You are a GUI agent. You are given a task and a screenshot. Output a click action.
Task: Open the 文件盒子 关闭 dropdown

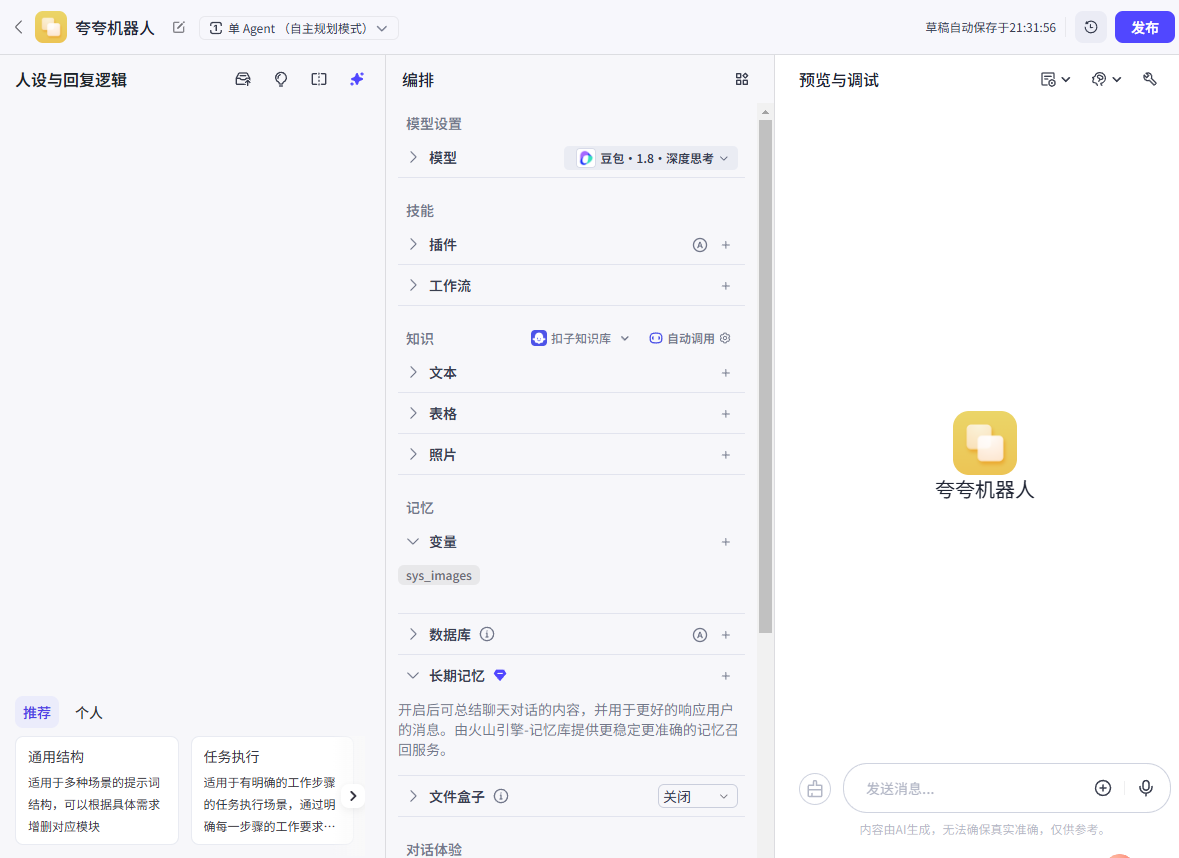(697, 796)
